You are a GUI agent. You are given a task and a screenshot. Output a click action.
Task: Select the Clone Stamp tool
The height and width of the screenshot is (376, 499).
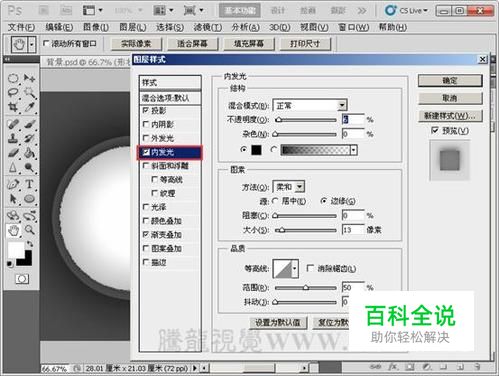(x=13, y=138)
